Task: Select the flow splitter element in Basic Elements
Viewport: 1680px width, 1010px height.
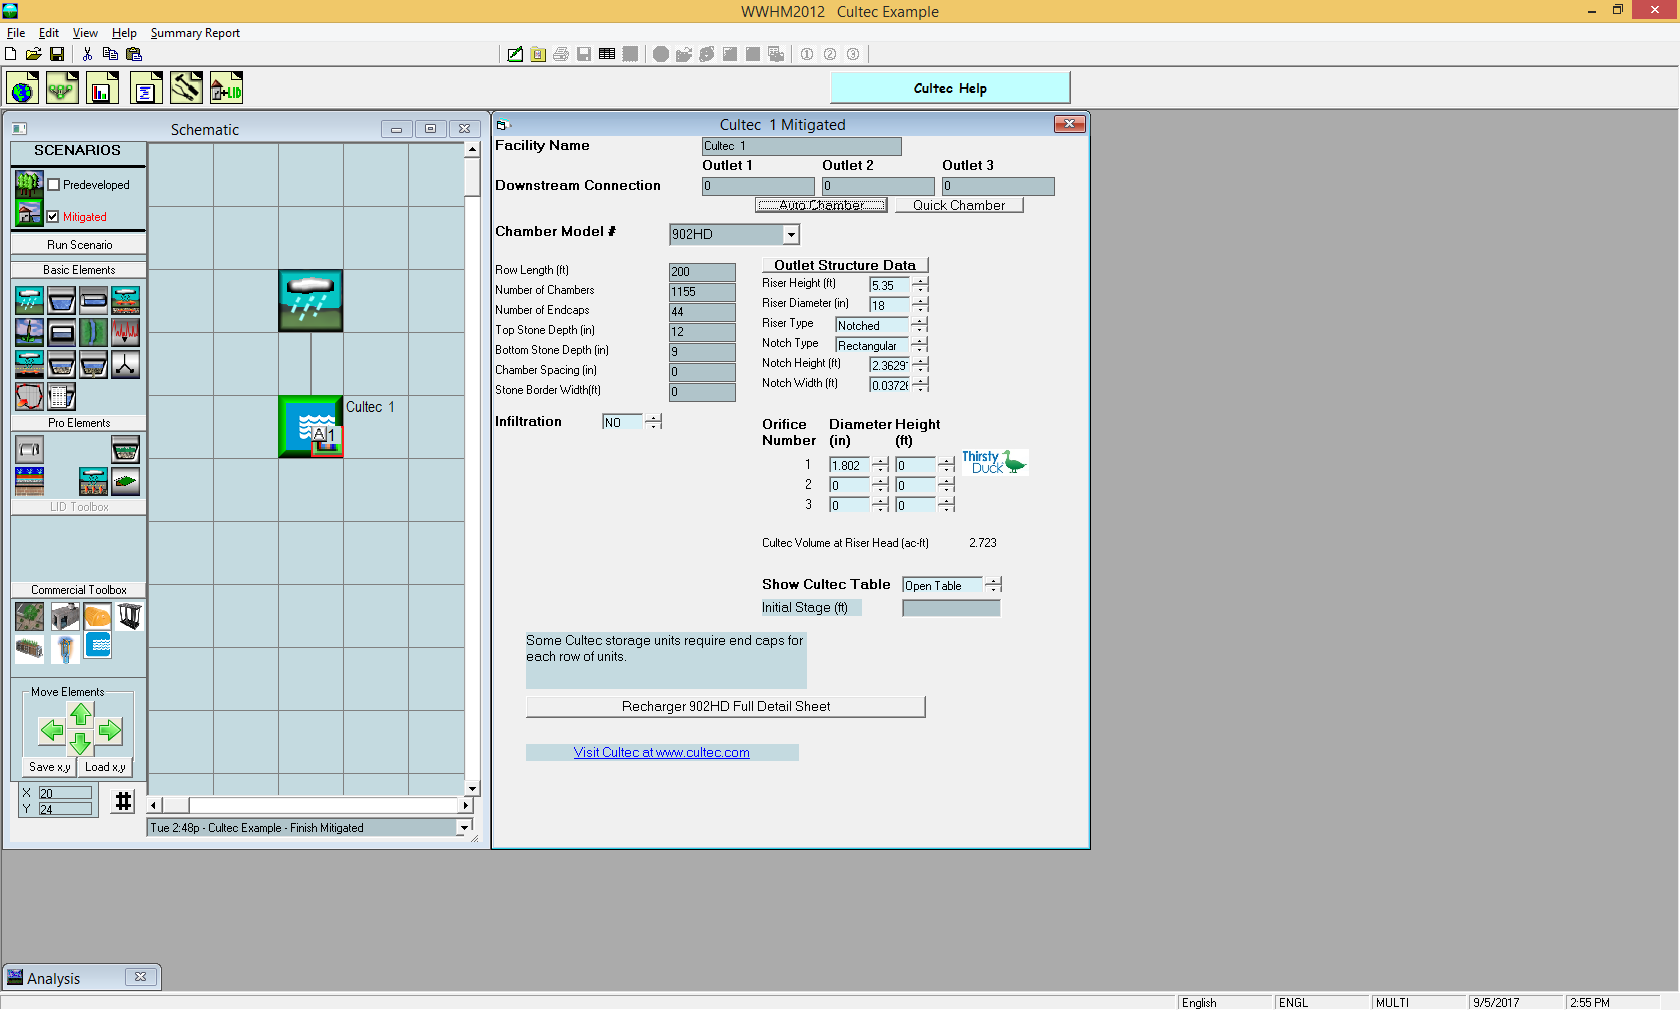Action: [x=125, y=365]
